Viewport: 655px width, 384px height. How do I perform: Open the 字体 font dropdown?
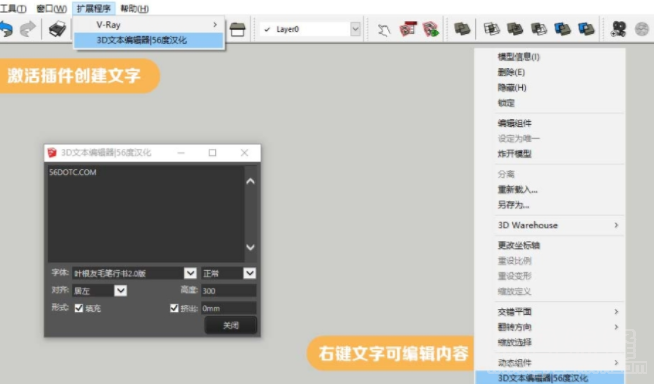click(x=190, y=273)
